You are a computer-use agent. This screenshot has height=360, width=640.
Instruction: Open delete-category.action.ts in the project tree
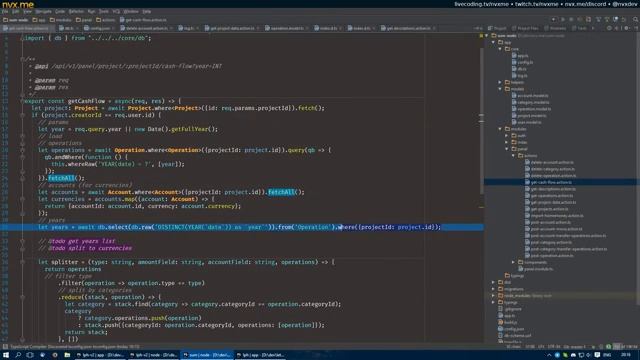click(x=549, y=169)
